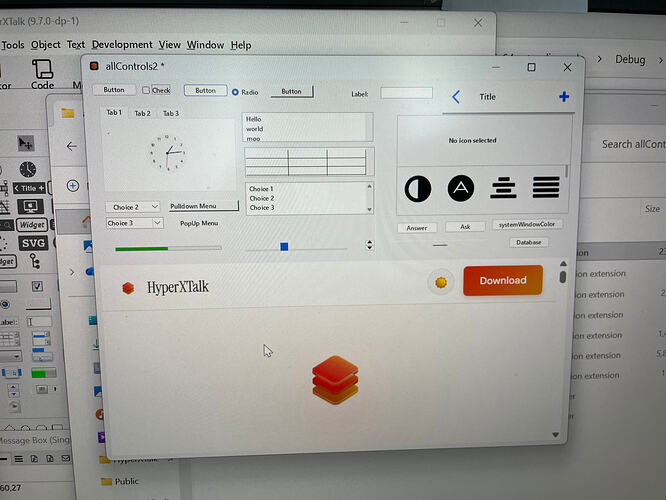Image resolution: width=666 pixels, height=500 pixels.
Task: Choose the header bar Title widget in palette
Action: pos(29,188)
